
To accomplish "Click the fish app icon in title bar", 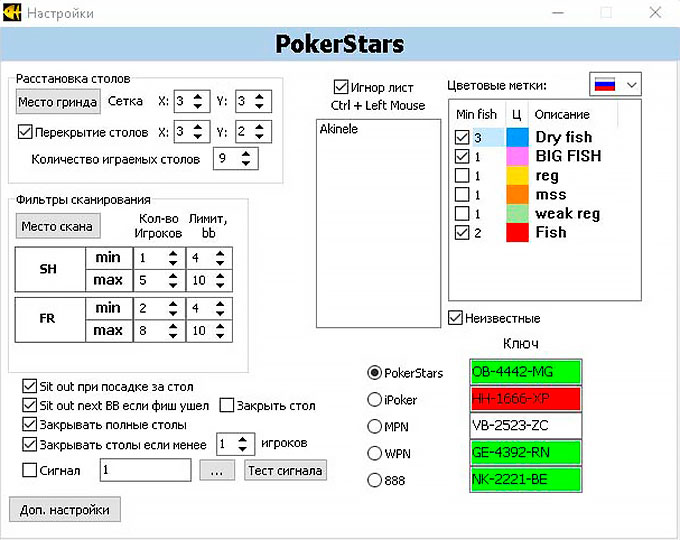I will tap(12, 13).
